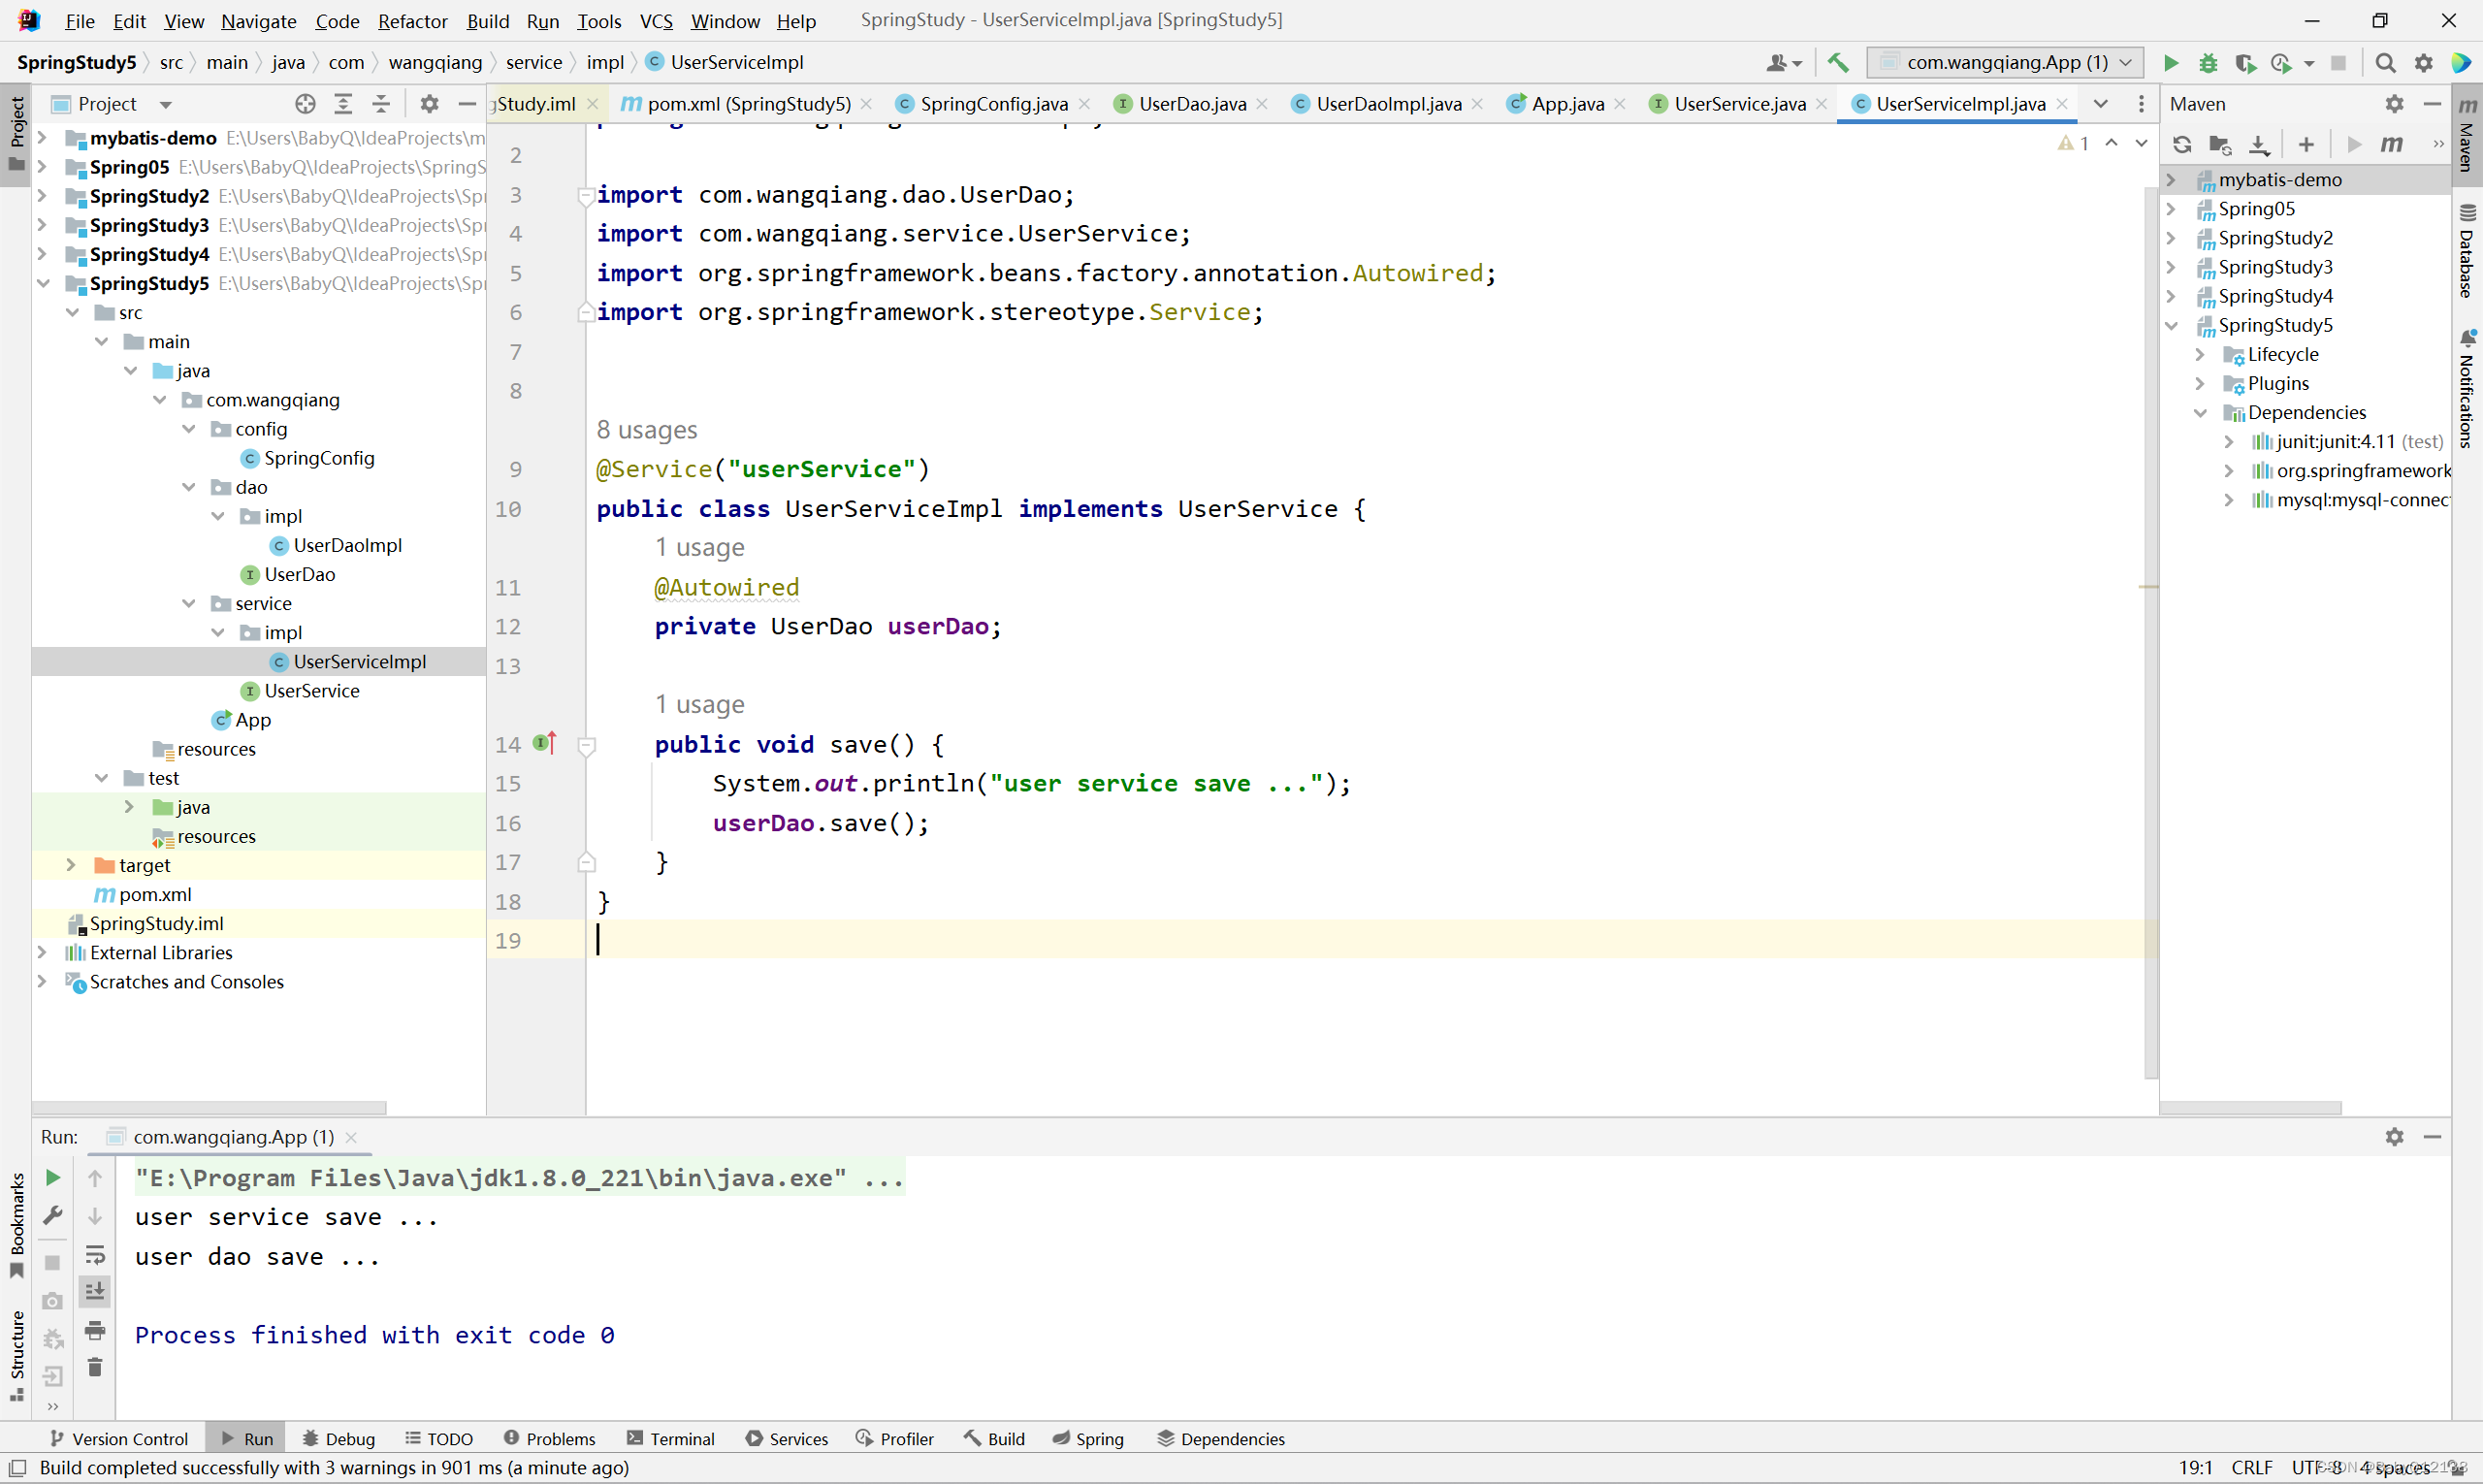The height and width of the screenshot is (1484, 2483).
Task: Open Search Everywhere magnifier icon
Action: [x=2385, y=63]
